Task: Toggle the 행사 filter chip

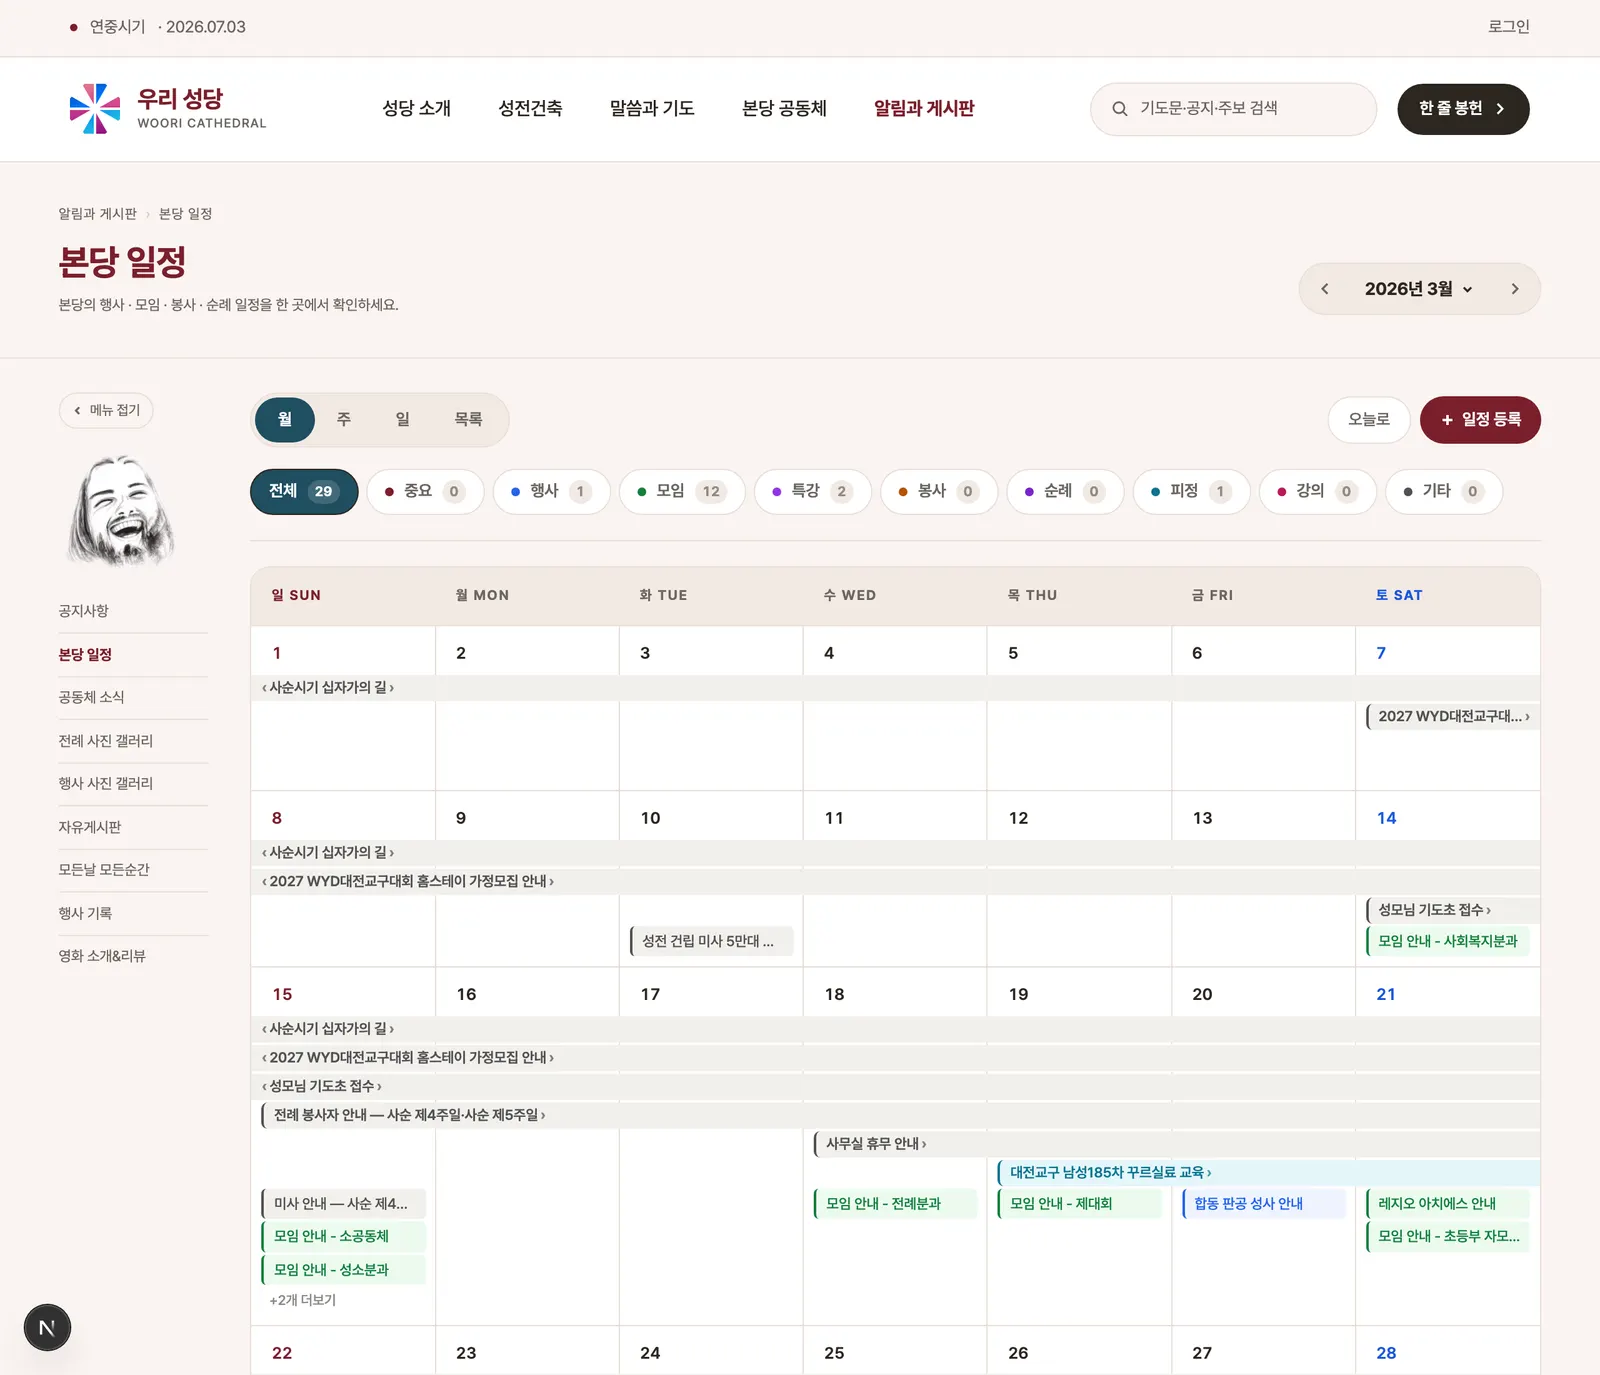Action: click(551, 491)
